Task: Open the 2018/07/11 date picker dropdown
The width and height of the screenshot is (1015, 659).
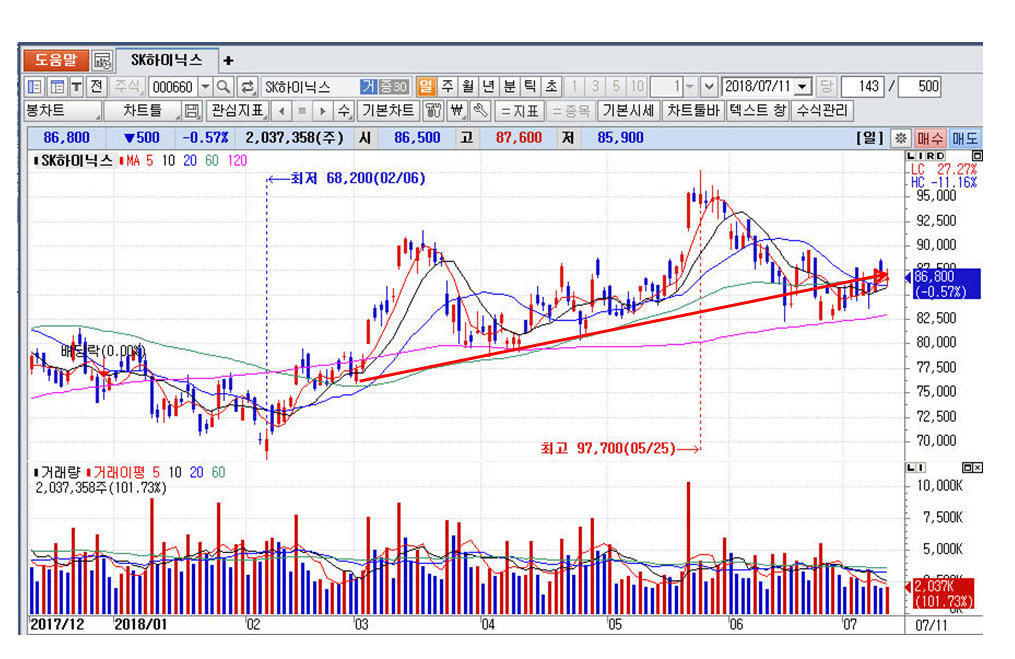Action: click(x=803, y=87)
